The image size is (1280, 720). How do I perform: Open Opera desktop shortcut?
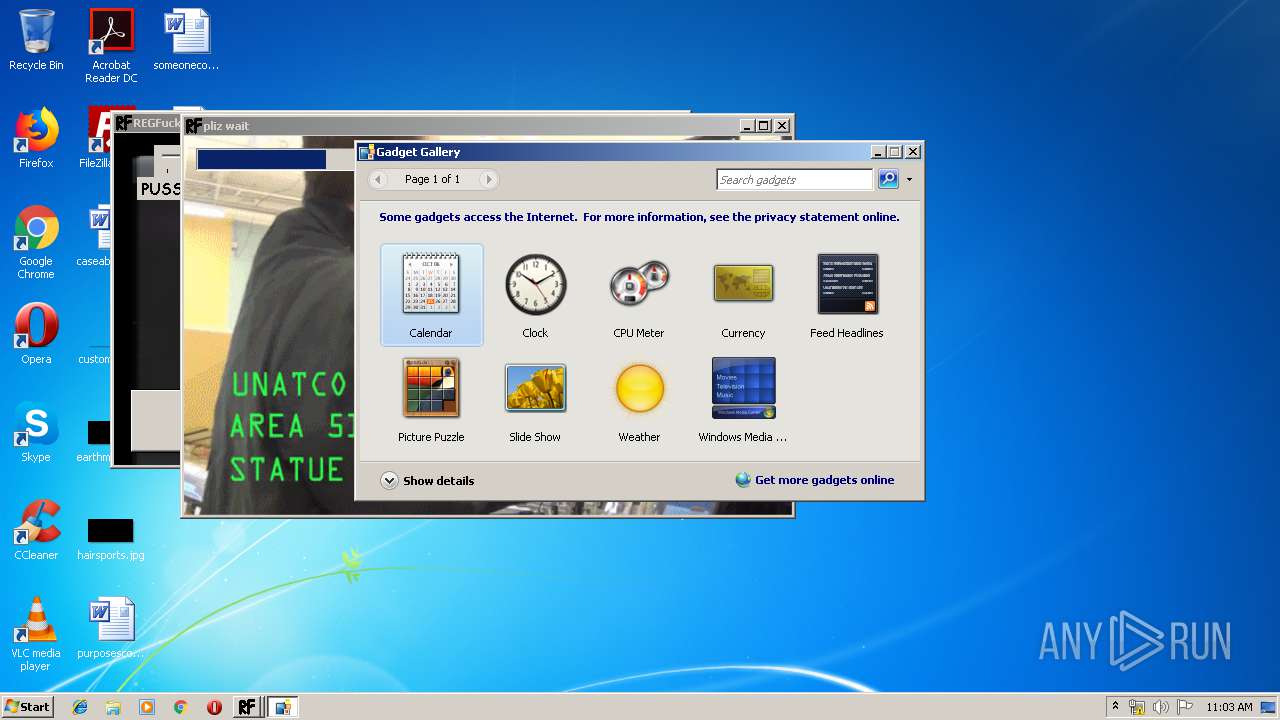(36, 334)
